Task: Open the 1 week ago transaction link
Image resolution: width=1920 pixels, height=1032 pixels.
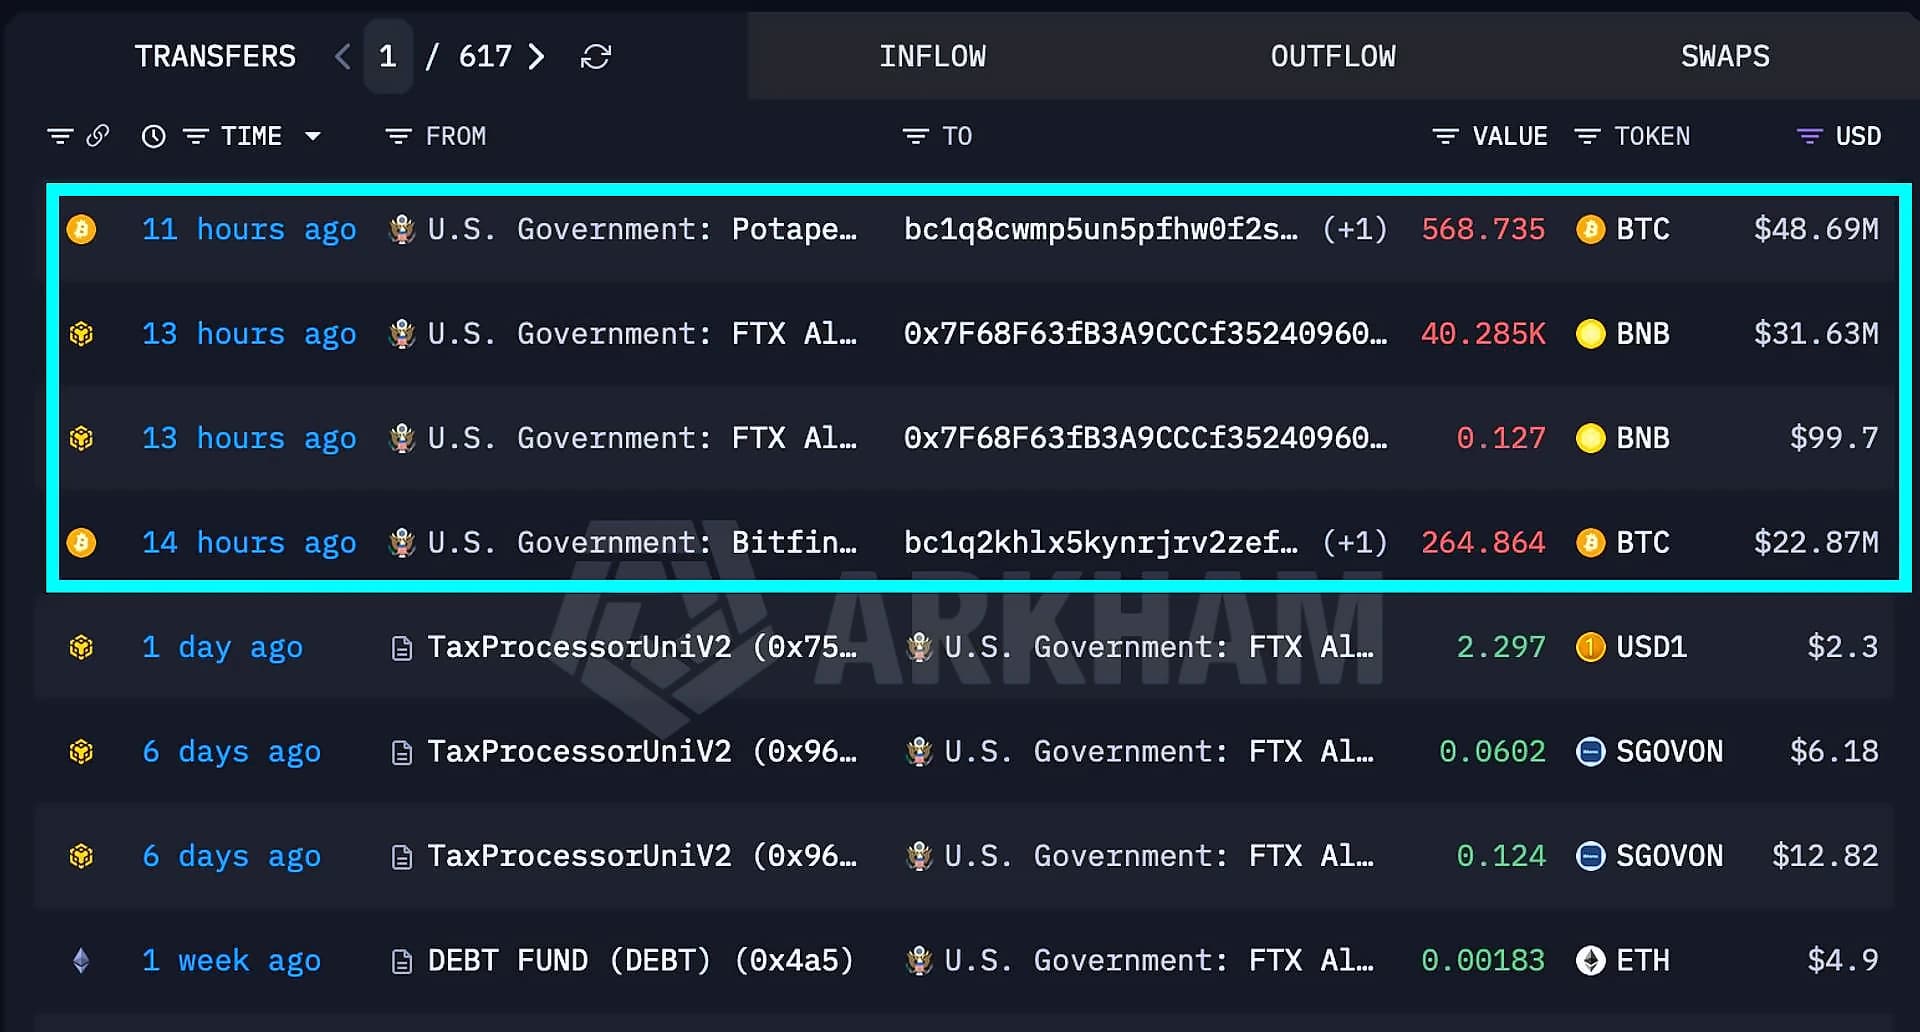Action: (x=231, y=960)
